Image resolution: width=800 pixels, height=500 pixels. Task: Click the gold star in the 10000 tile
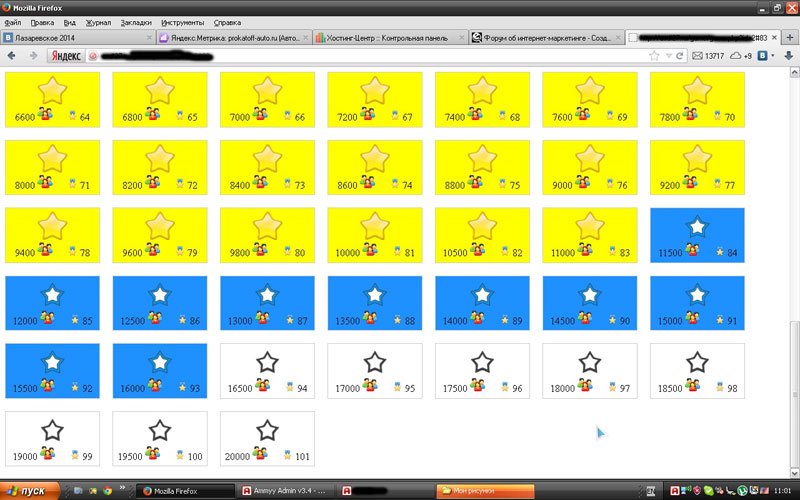point(375,226)
